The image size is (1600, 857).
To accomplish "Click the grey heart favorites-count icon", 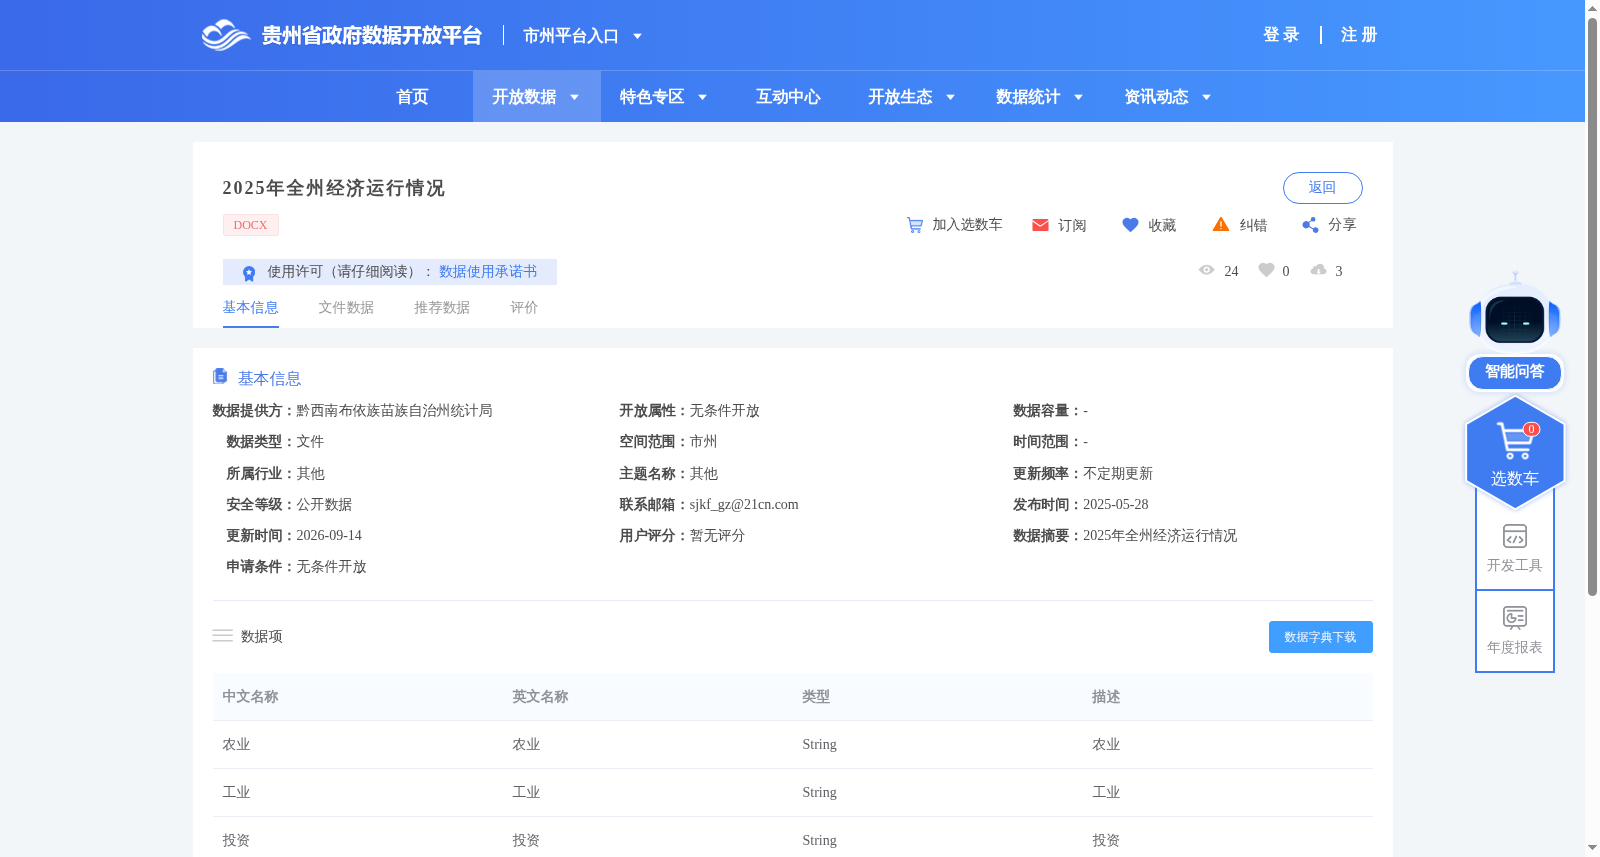I will (x=1266, y=270).
